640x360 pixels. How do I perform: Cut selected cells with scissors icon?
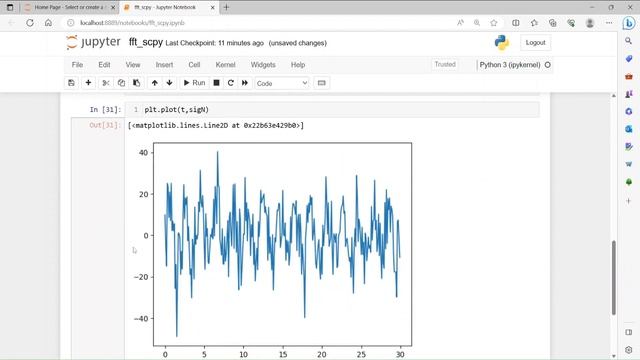(x=106, y=83)
